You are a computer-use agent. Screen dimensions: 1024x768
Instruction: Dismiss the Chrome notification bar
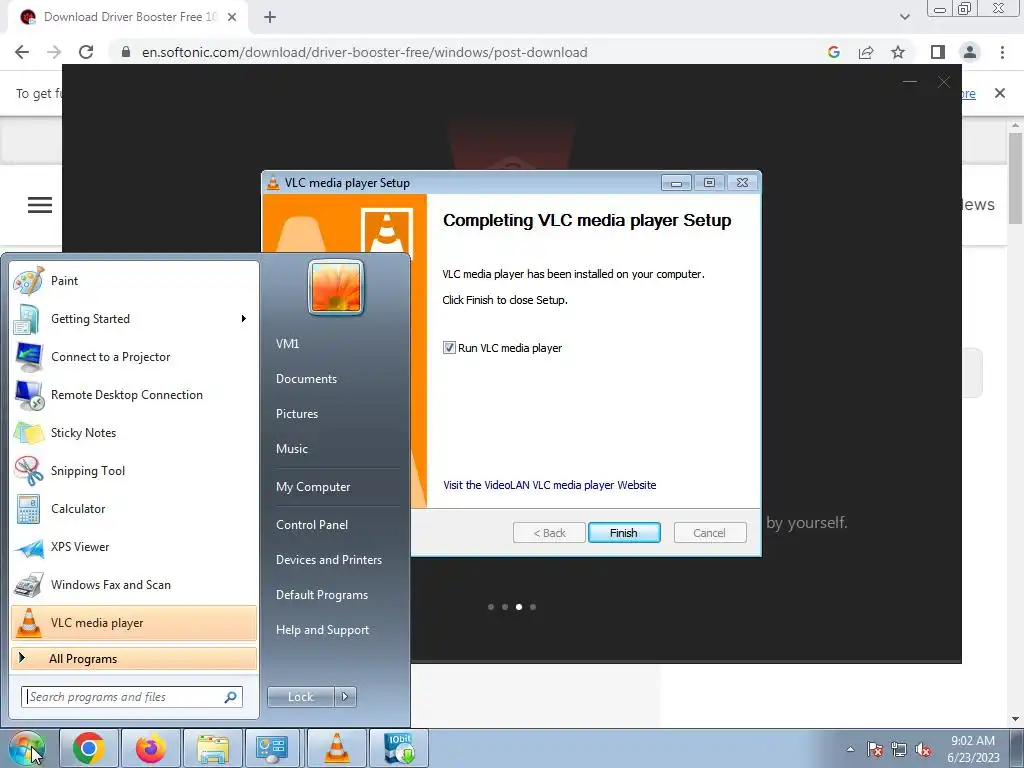click(1000, 93)
